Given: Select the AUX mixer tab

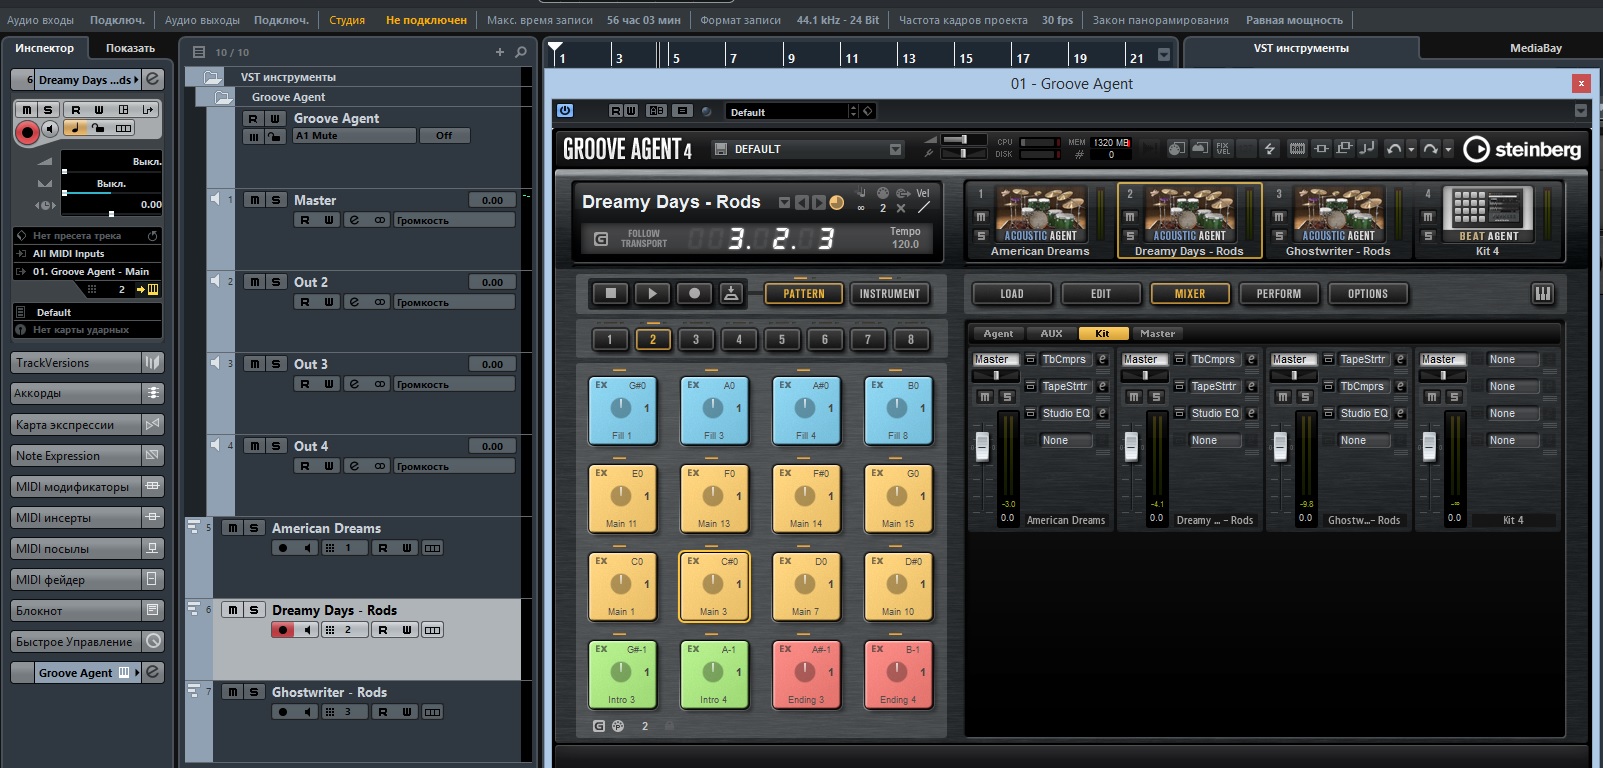Looking at the screenshot, I should coord(1051,334).
